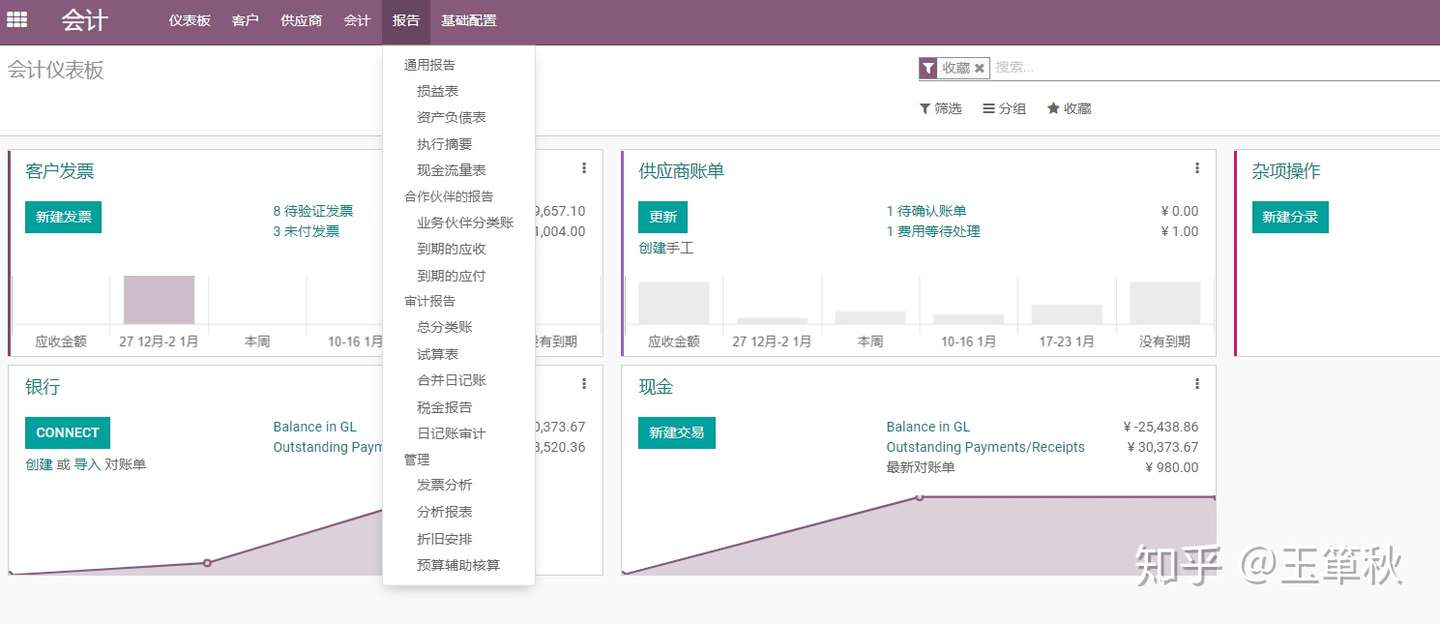Focus the 搜索 search input field
Screen dimensions: 1440x624
[x=1200, y=68]
